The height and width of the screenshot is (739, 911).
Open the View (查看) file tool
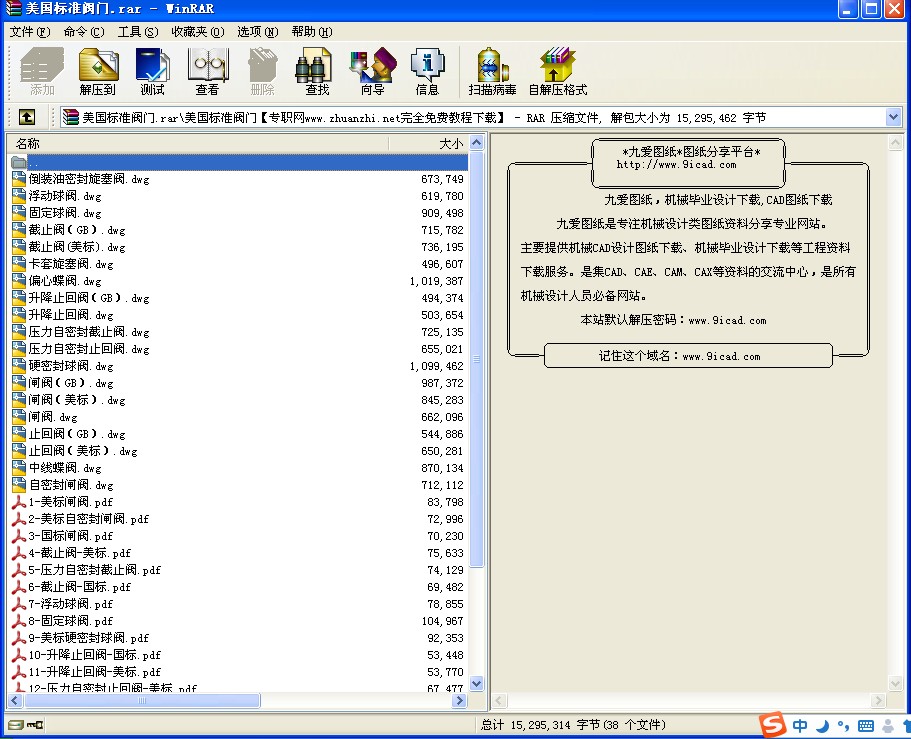click(207, 71)
